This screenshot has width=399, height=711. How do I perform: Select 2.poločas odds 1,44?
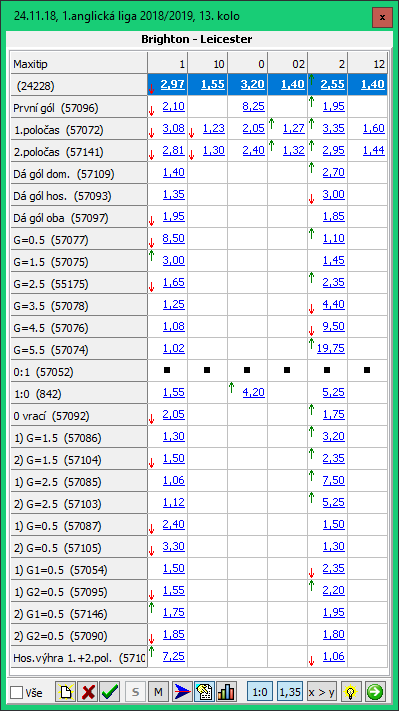tap(374, 151)
